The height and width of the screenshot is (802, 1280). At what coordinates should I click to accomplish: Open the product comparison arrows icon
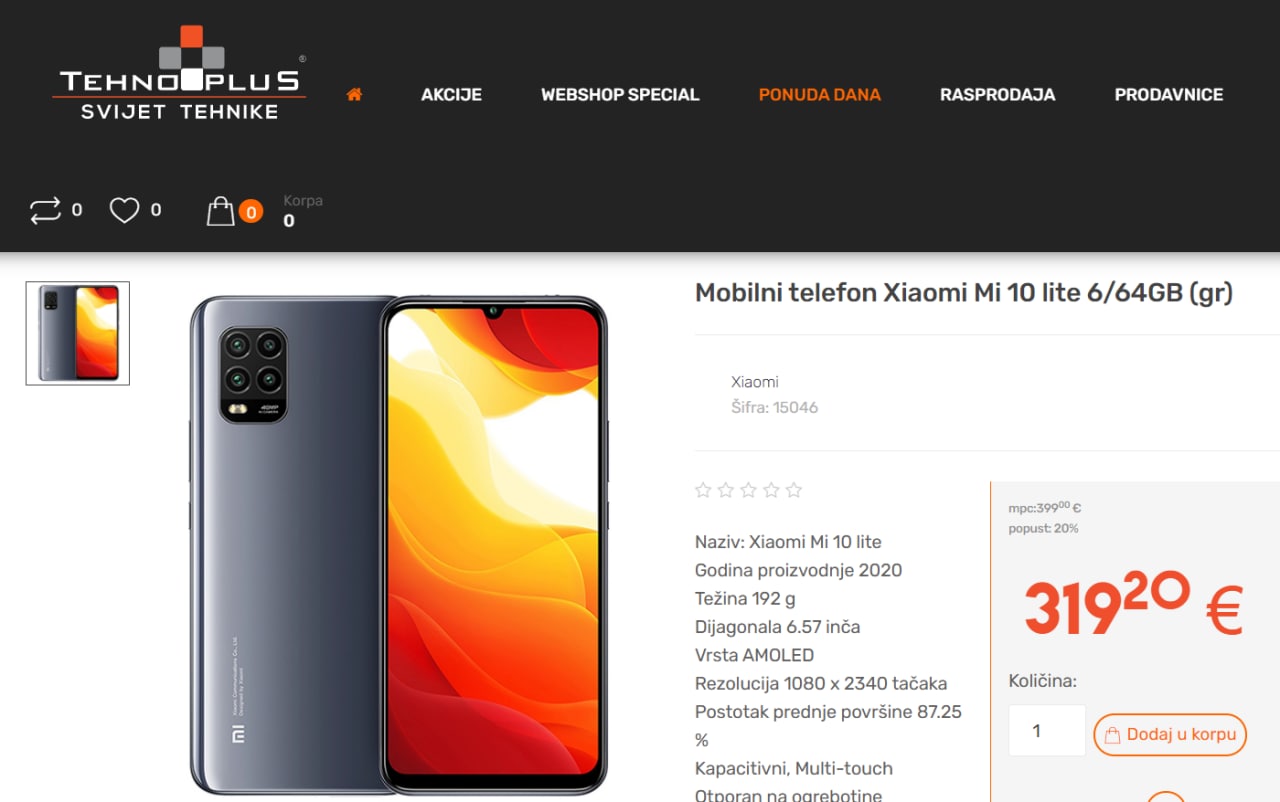45,211
